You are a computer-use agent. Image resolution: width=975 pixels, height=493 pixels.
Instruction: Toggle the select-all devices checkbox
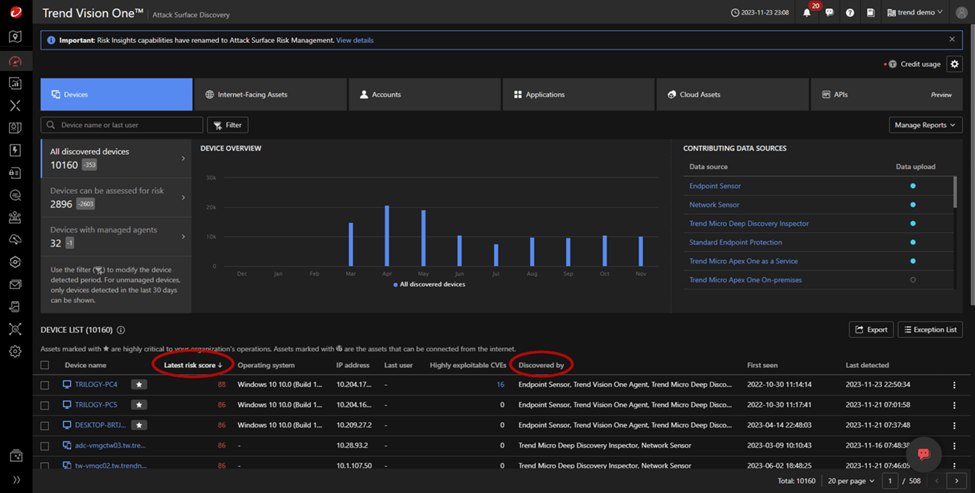(x=45, y=365)
